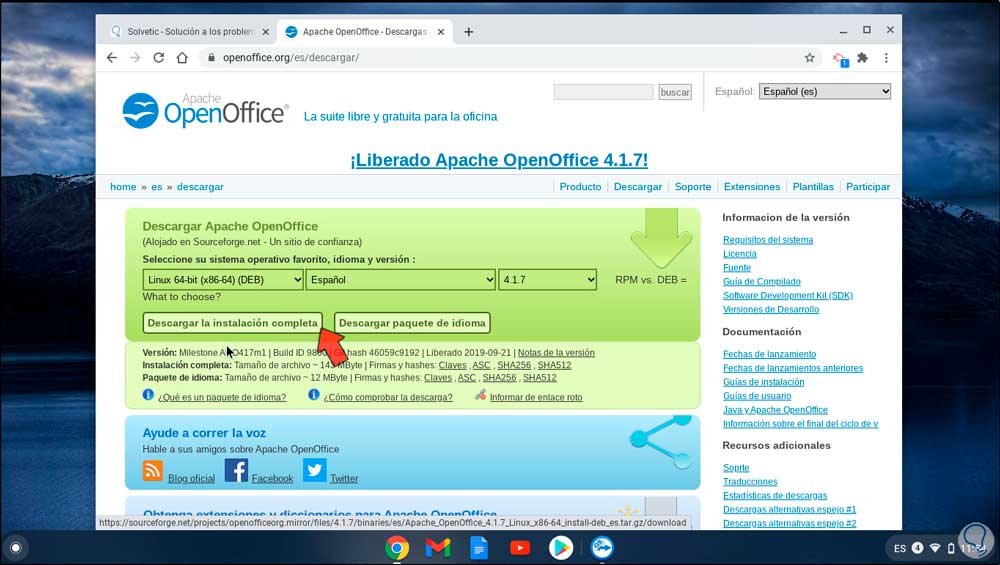Image resolution: width=1000 pixels, height=565 pixels.
Task: Open the ES keyboard language indicator
Action: click(900, 548)
